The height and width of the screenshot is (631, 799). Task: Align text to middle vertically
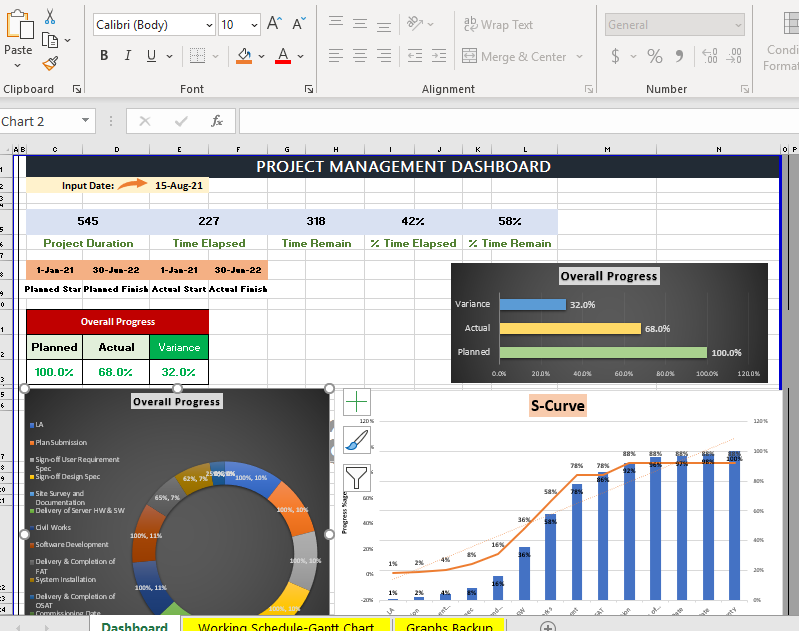360,23
